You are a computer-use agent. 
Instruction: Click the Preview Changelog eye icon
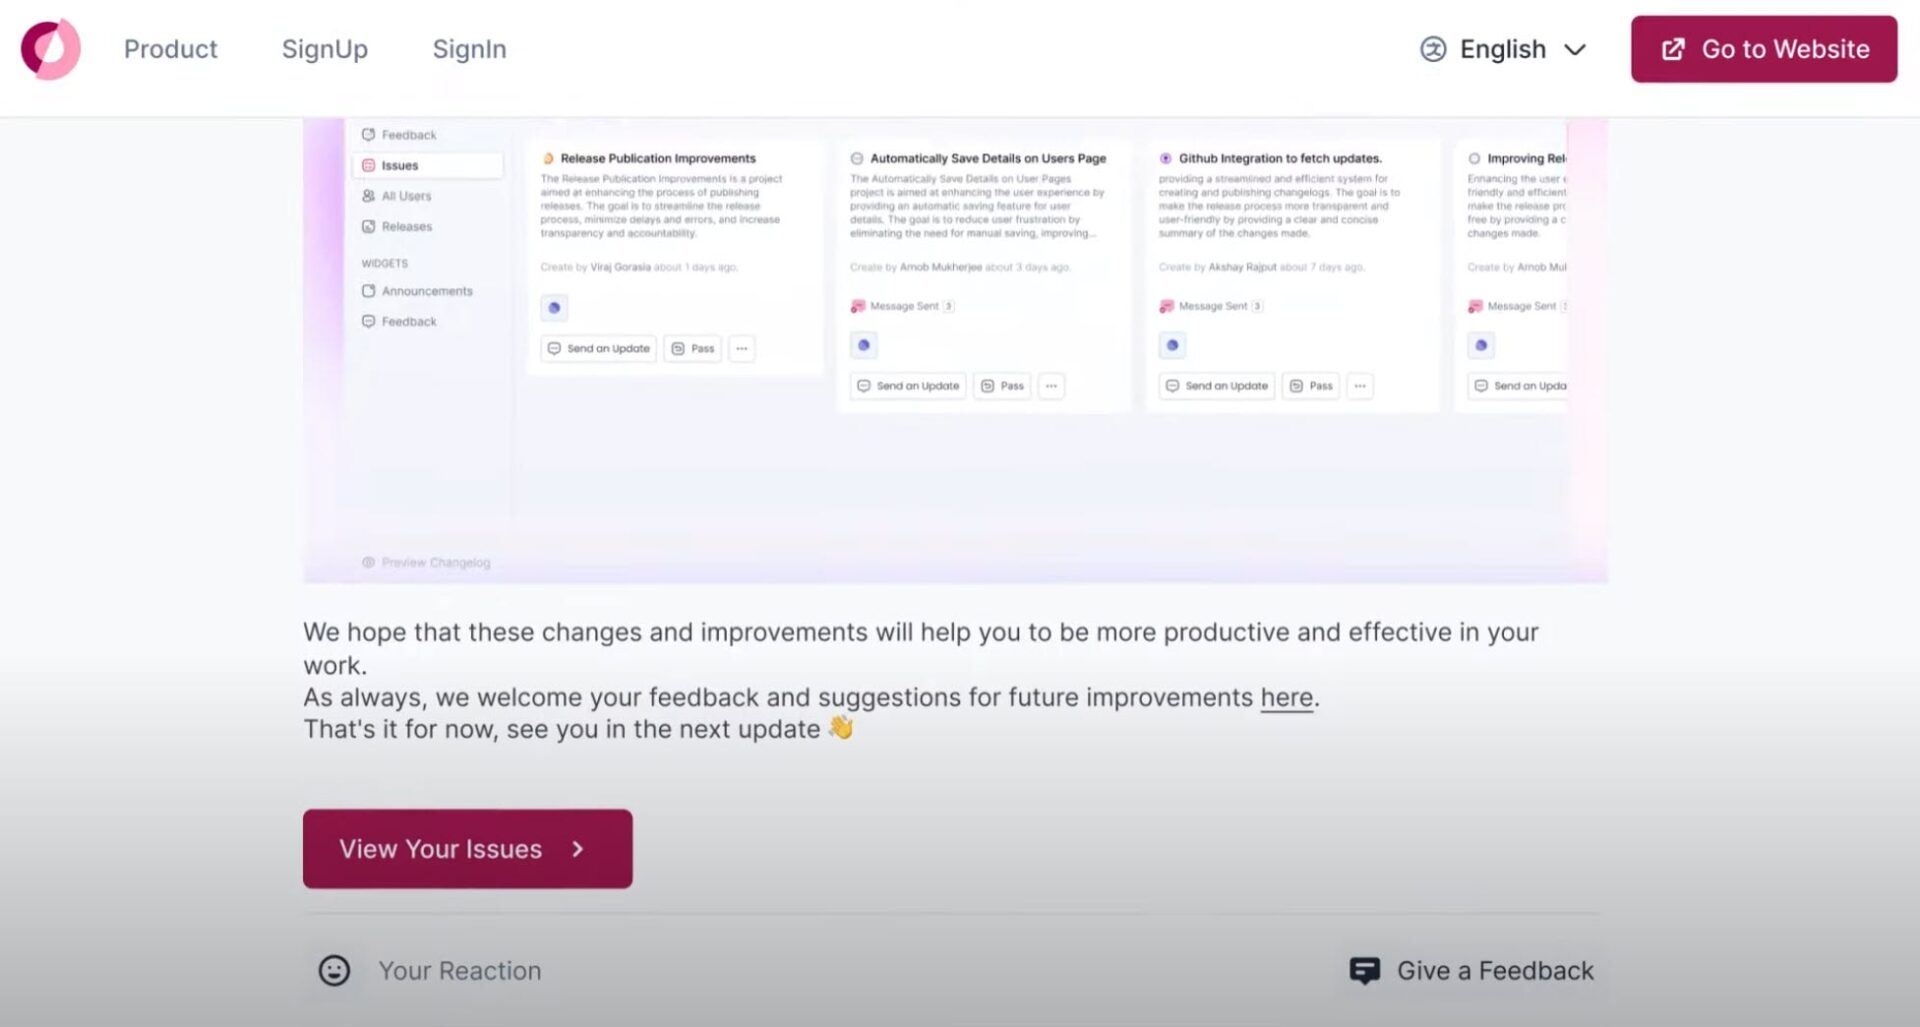click(368, 562)
